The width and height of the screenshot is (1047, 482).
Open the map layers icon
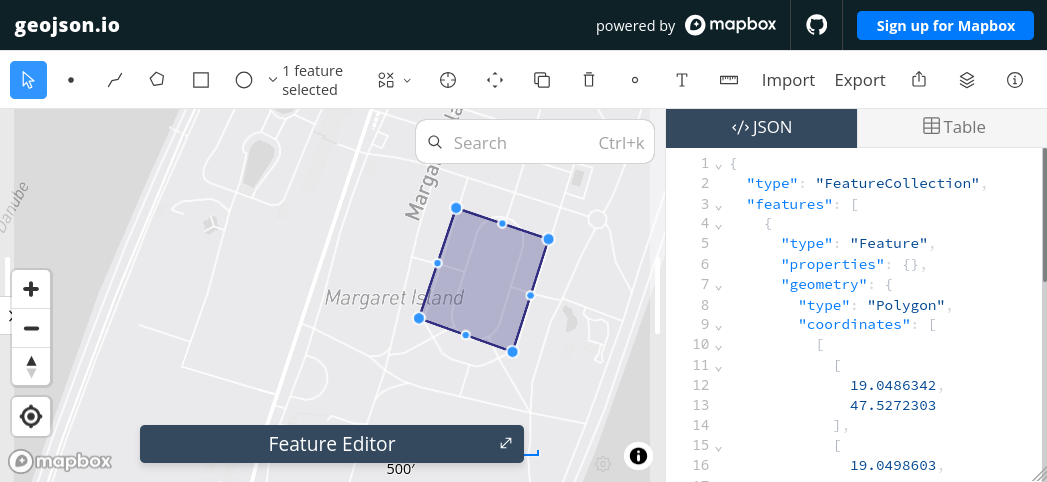click(x=967, y=80)
